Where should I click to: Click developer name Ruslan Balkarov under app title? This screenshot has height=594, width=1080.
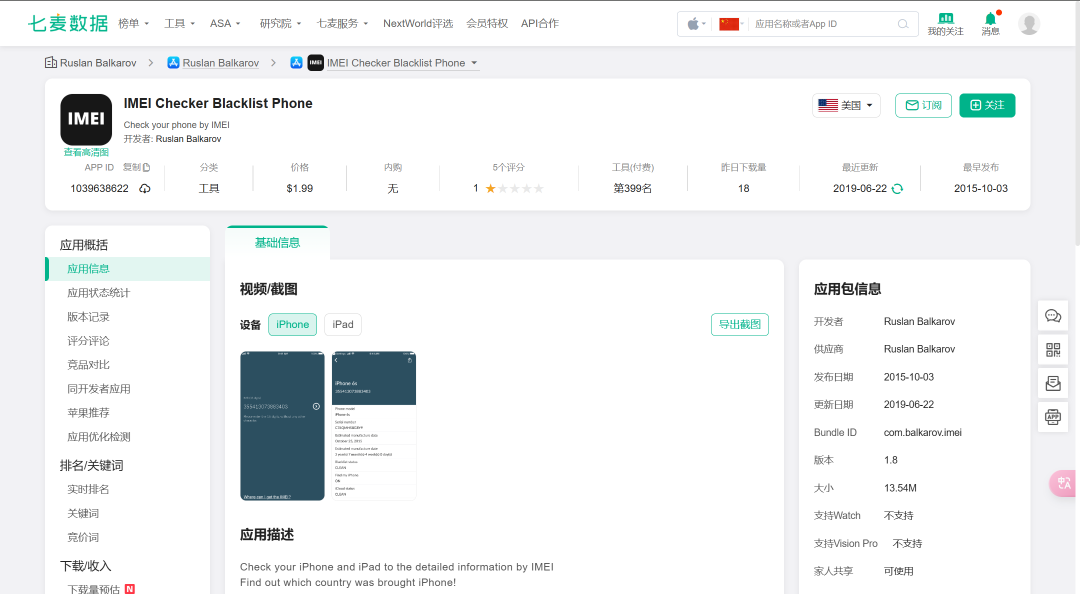click(x=188, y=139)
